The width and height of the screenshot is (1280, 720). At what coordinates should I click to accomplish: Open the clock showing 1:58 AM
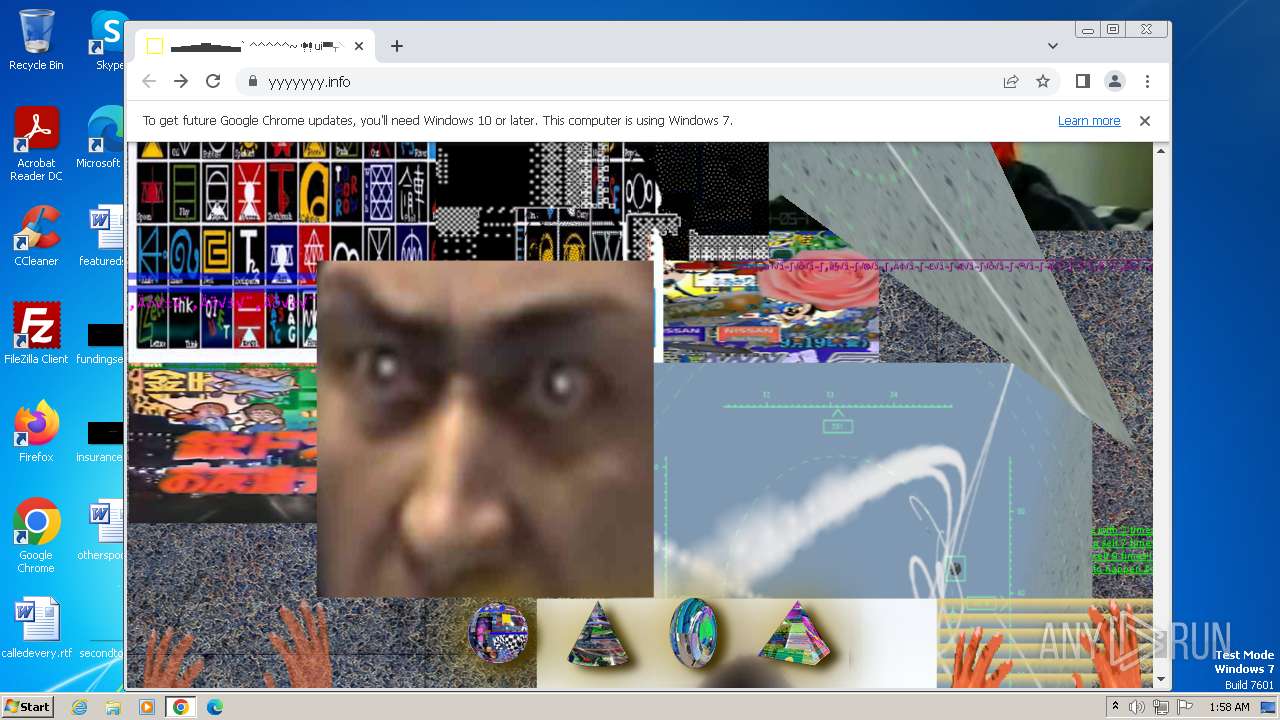click(1229, 707)
